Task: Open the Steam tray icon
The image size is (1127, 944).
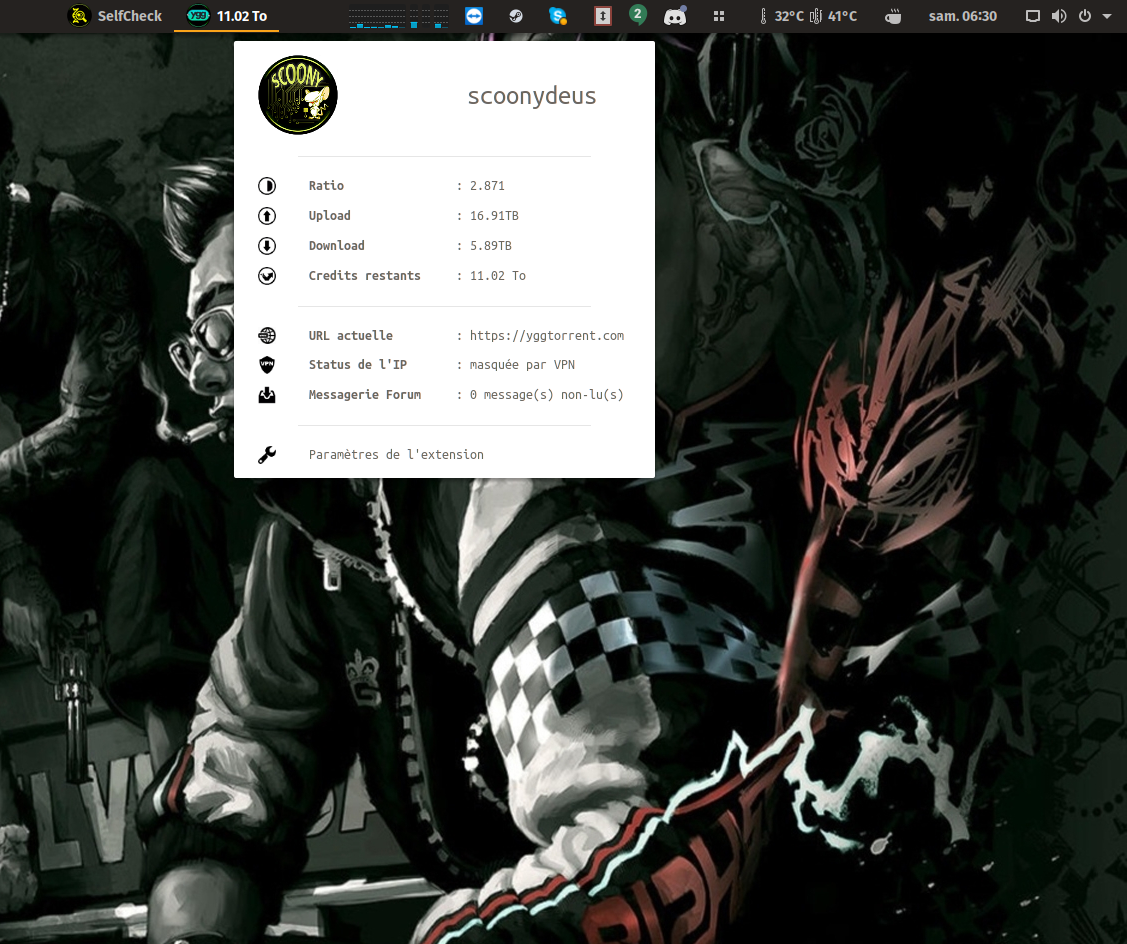Action: (516, 16)
